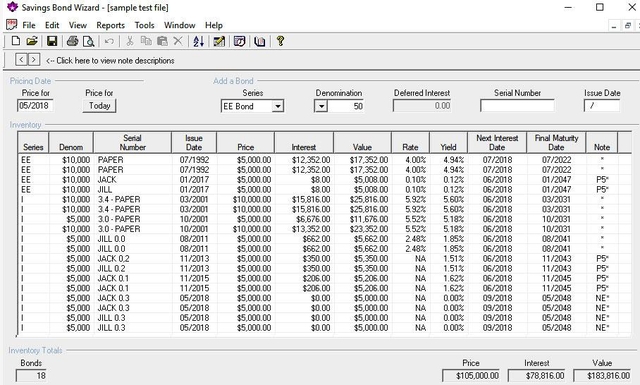Click the Delete X icon in the toolbar

click(178, 41)
